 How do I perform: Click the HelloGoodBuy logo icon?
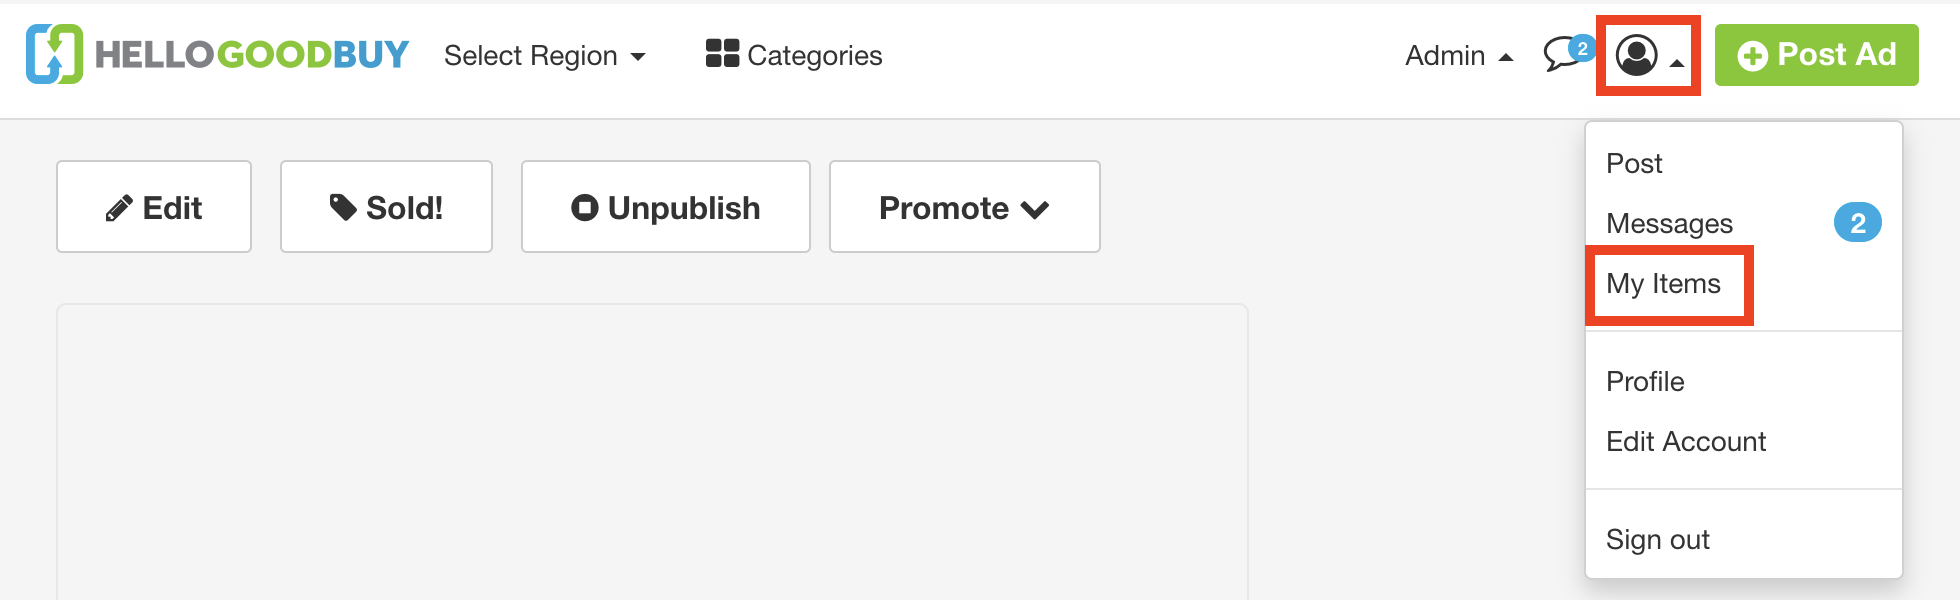[x=54, y=54]
